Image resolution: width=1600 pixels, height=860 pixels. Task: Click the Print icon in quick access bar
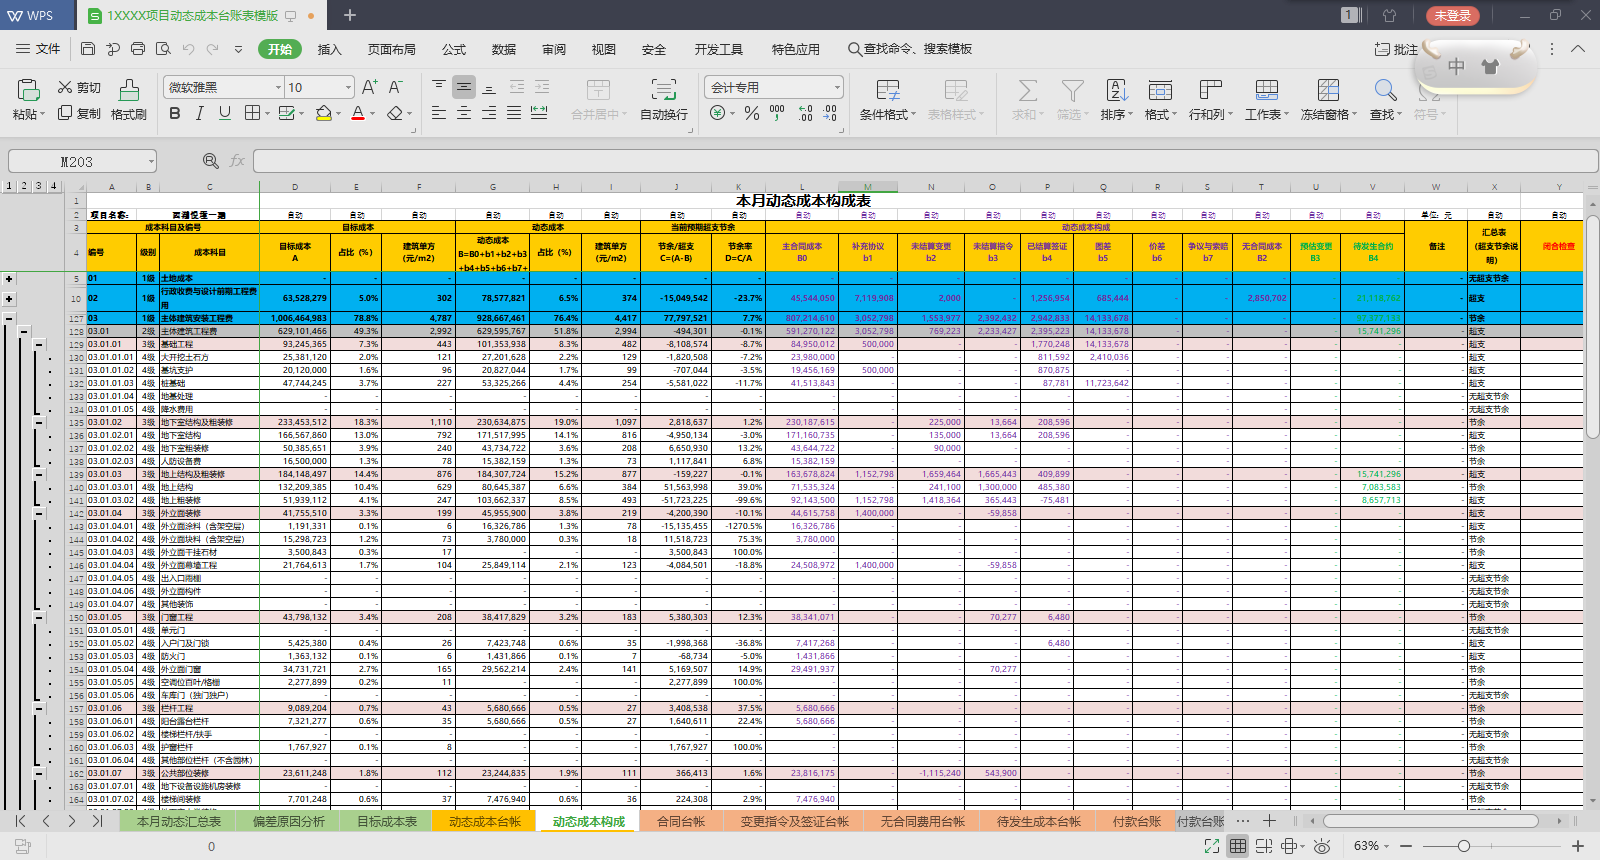click(138, 49)
